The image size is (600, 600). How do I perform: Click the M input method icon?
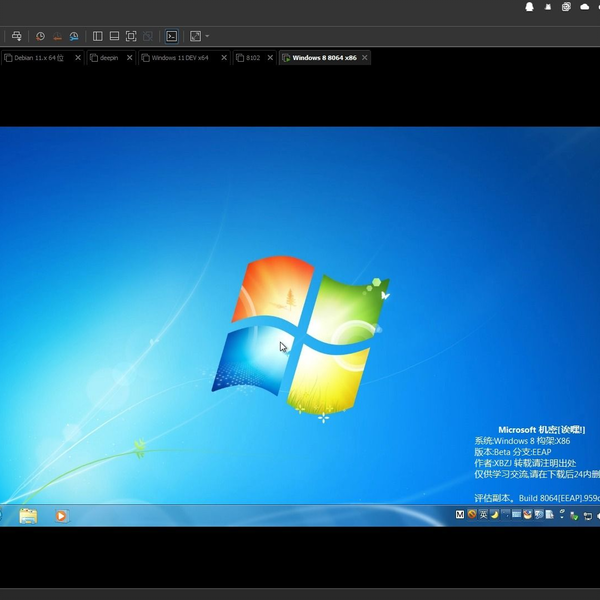(460, 515)
